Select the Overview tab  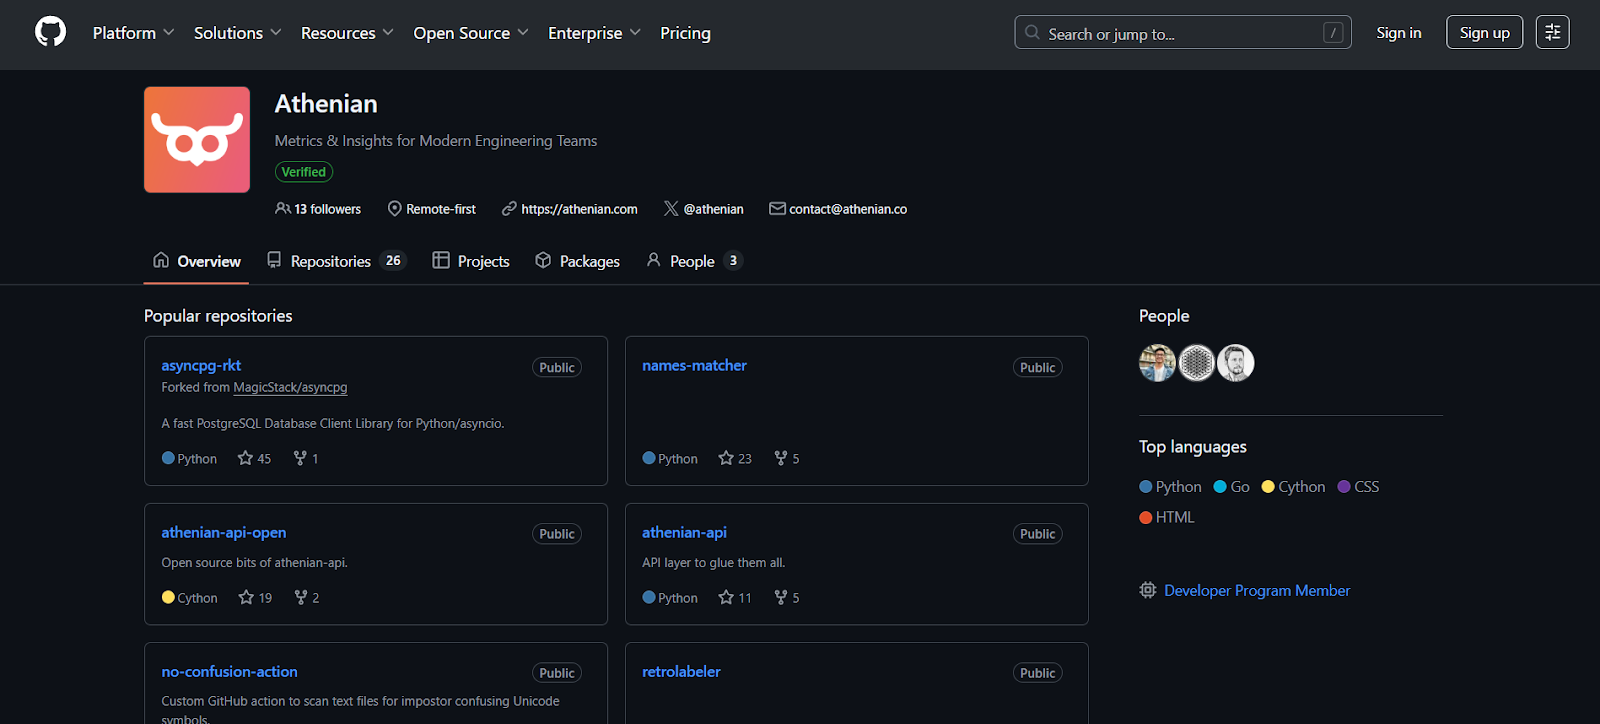point(197,261)
